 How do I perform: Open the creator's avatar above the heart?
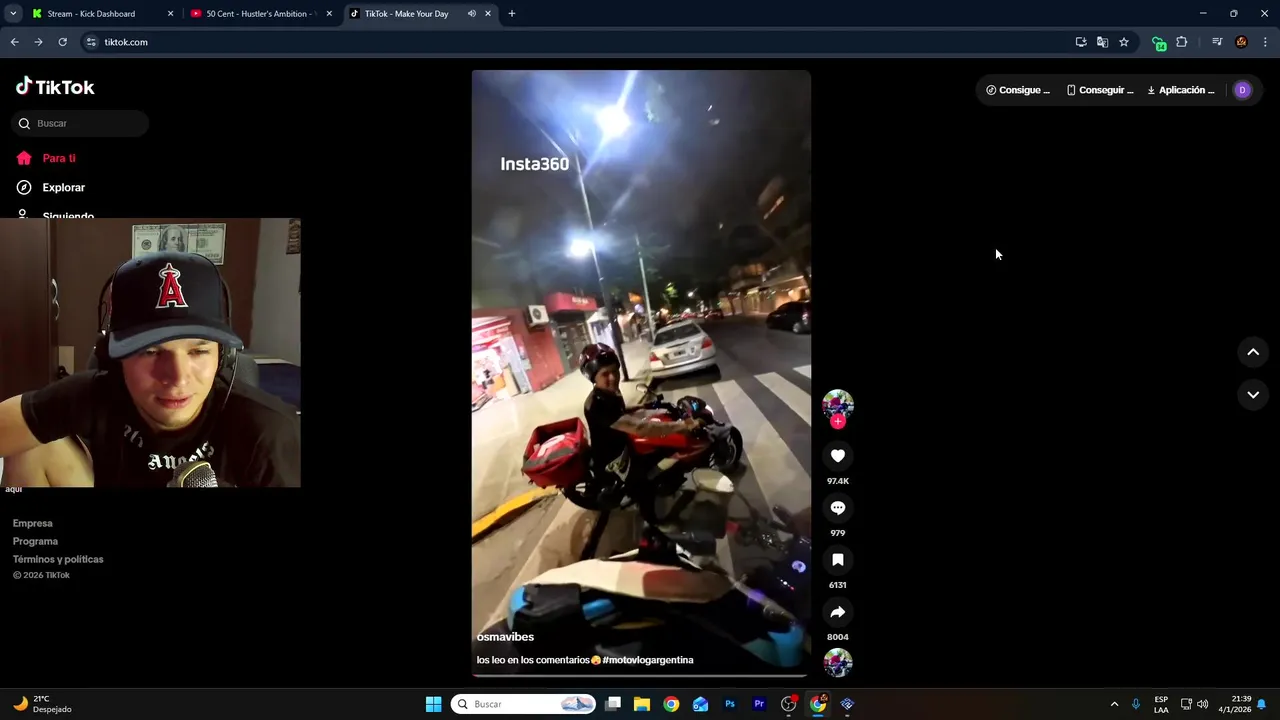[x=838, y=404]
